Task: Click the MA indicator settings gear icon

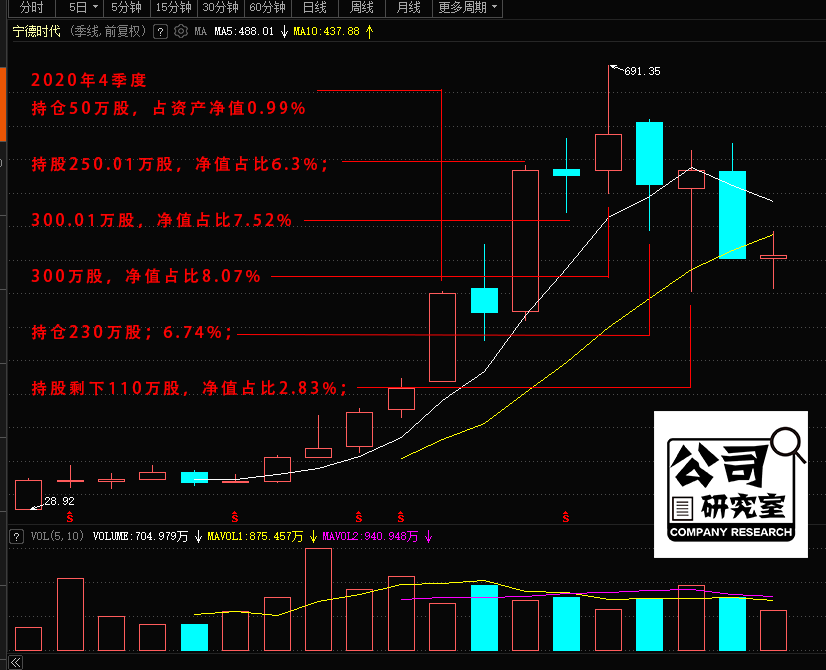Action: [180, 31]
